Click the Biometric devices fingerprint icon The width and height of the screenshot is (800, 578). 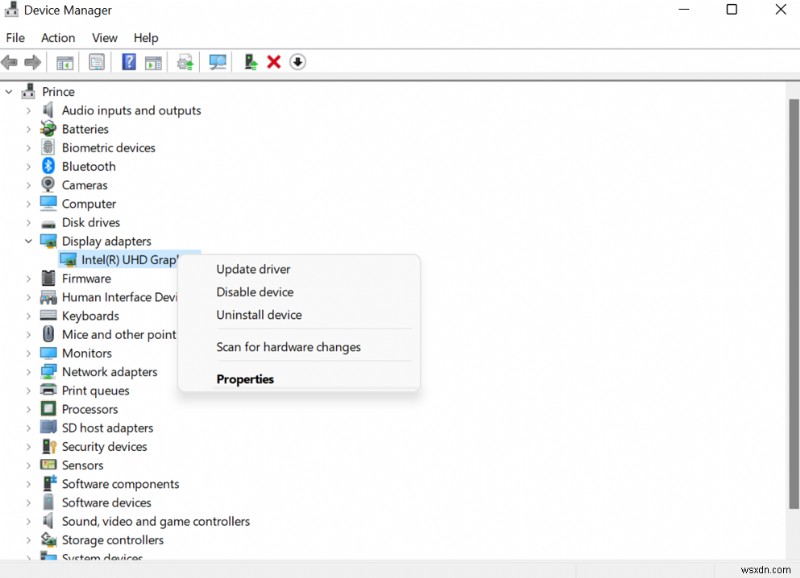(48, 147)
